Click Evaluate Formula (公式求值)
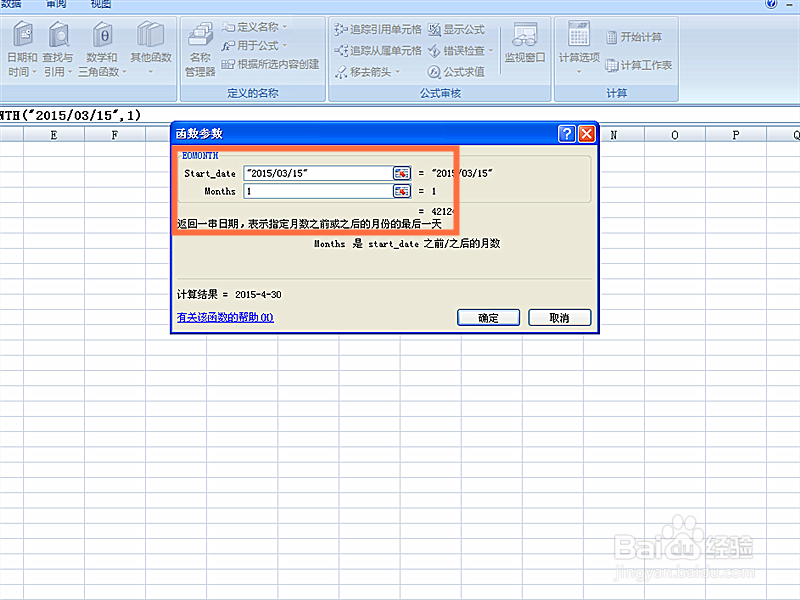The width and height of the screenshot is (800, 600). pos(456,72)
